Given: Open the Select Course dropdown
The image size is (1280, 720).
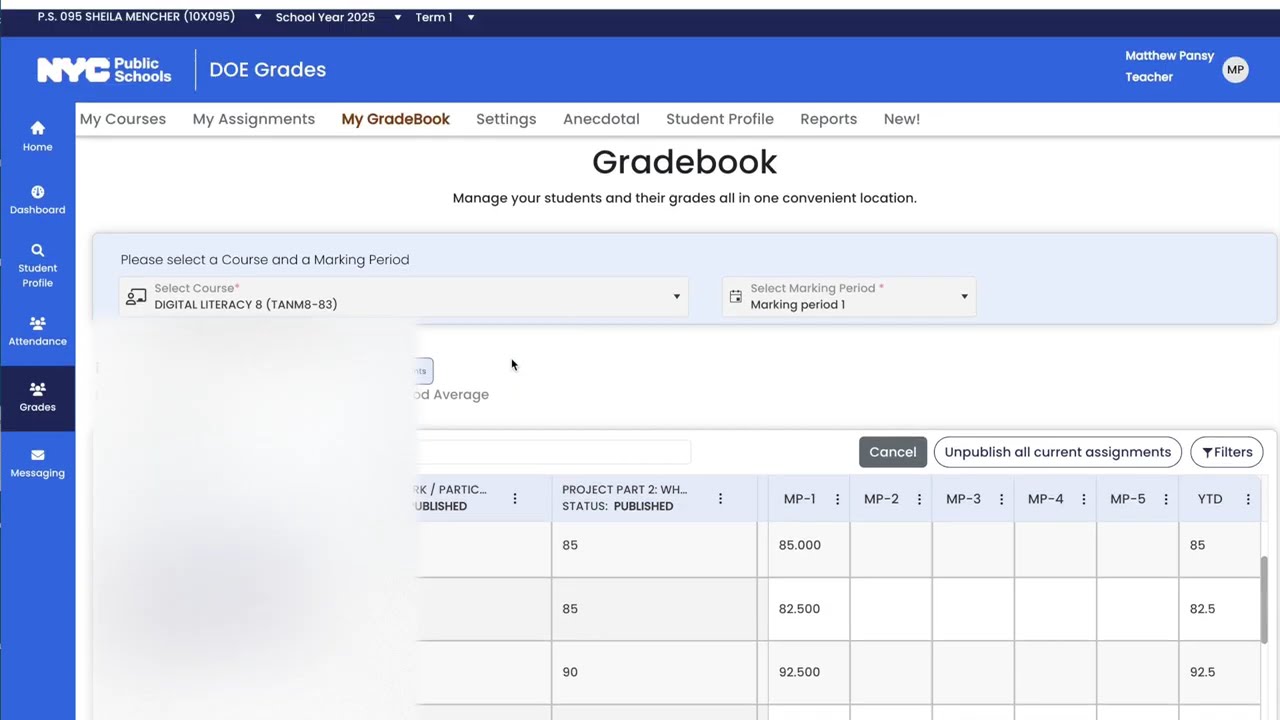Looking at the screenshot, I should (404, 296).
